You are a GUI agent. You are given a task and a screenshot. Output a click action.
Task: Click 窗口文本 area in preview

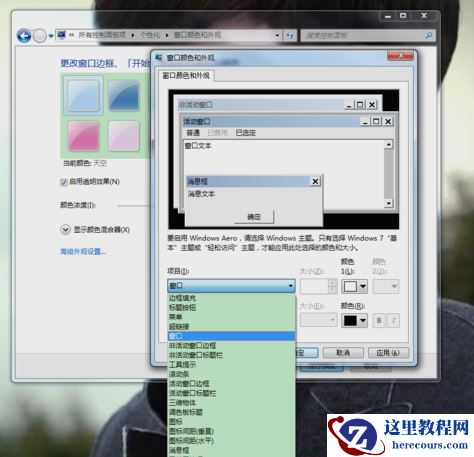198,146
